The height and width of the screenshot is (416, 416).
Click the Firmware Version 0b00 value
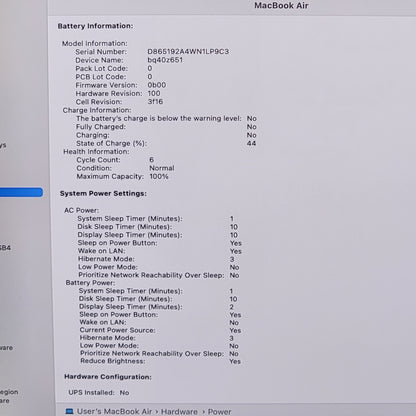pyautogui.click(x=157, y=85)
